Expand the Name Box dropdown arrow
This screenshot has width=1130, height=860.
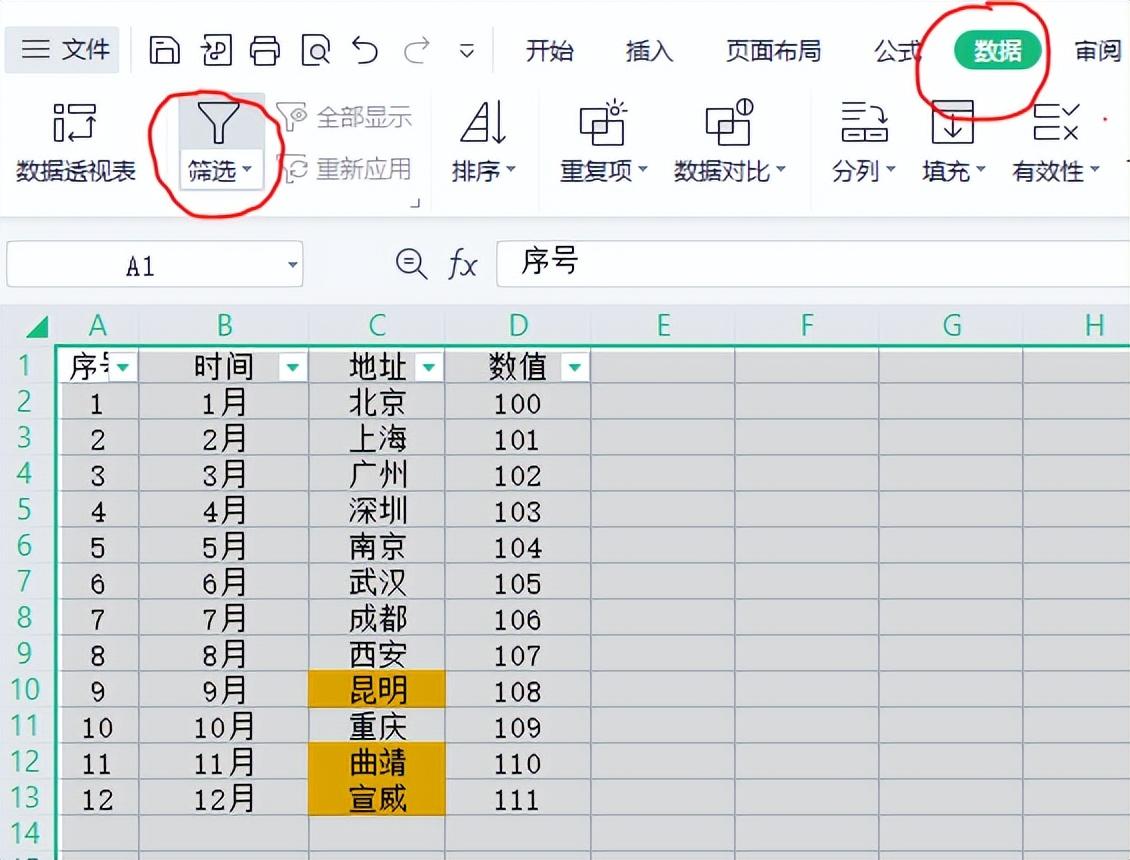[x=293, y=265]
